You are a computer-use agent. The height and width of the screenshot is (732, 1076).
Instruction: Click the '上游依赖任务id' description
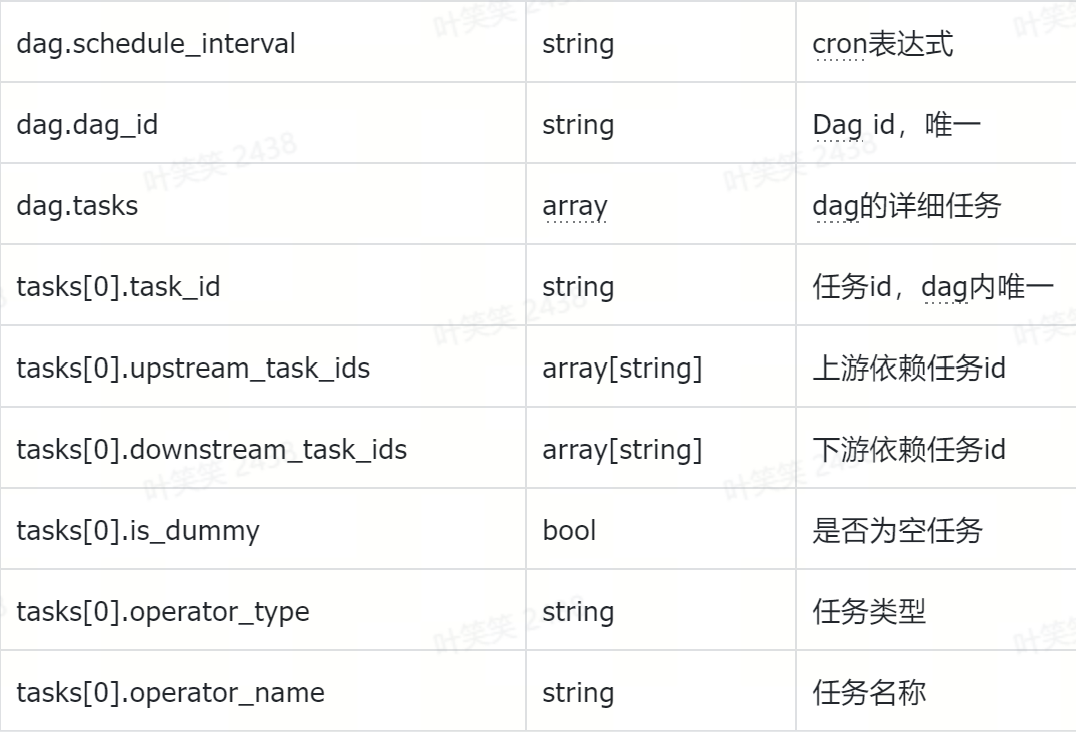coord(909,368)
